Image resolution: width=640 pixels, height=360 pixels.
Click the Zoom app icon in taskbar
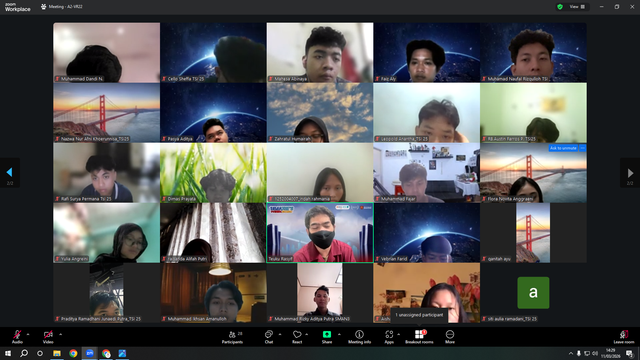click(x=90, y=353)
